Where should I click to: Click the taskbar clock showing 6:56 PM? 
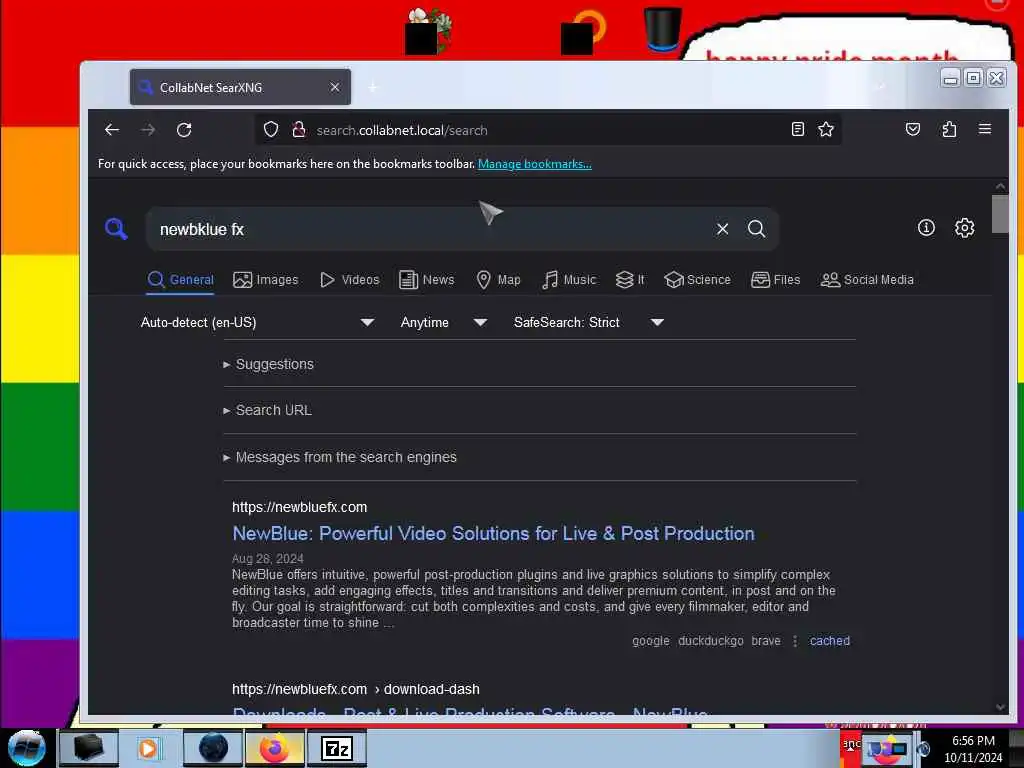[x=973, y=748]
